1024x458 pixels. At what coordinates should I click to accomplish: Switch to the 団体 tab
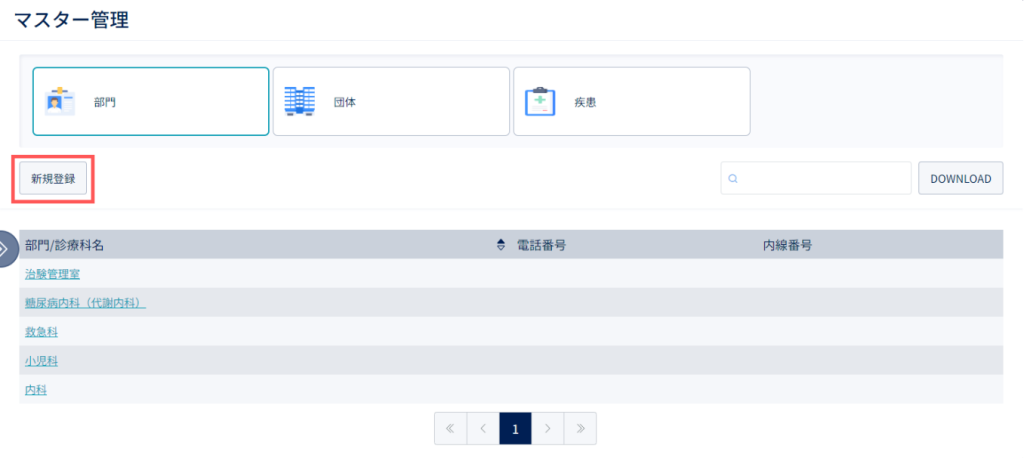click(x=391, y=101)
